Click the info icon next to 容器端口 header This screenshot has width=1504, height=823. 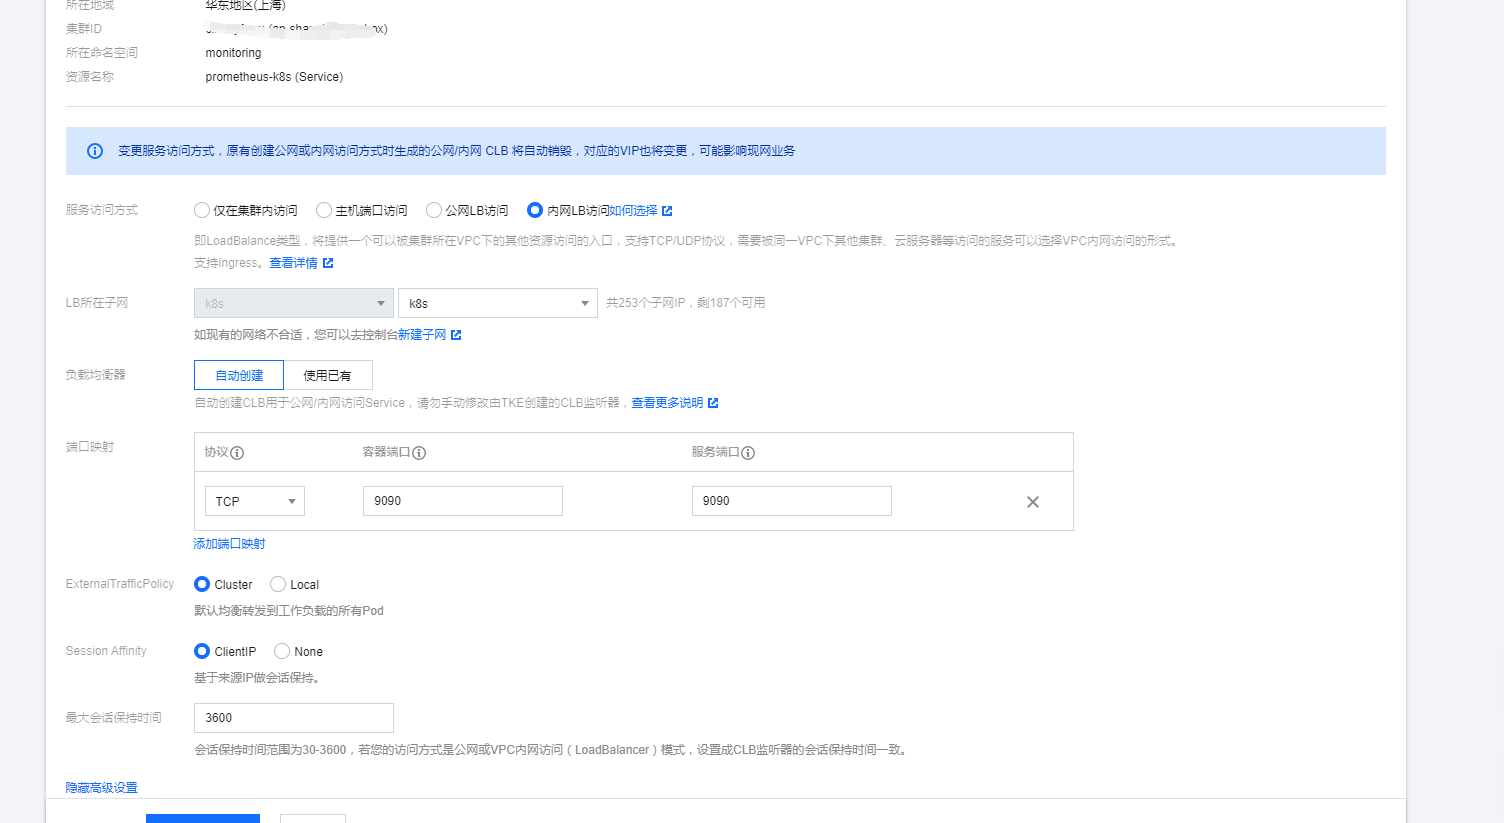point(419,453)
